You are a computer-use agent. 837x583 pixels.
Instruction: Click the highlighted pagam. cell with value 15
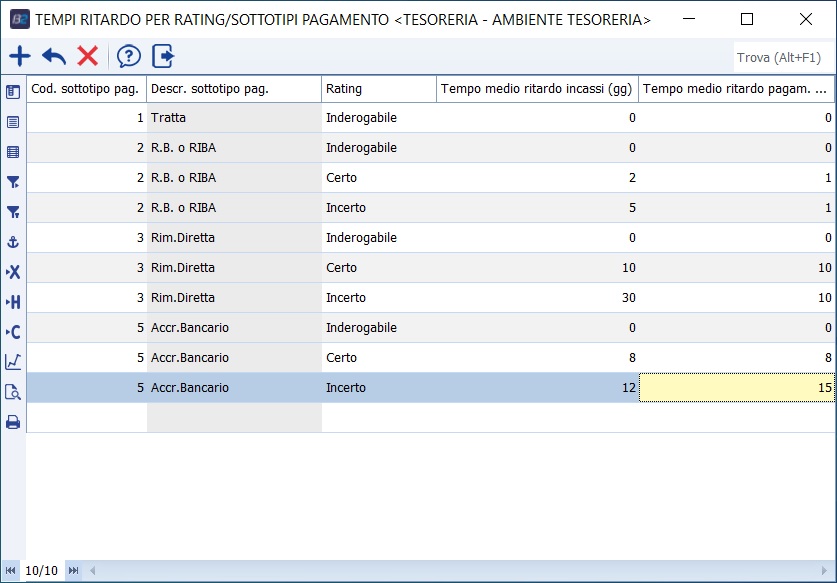pyautogui.click(x=737, y=388)
